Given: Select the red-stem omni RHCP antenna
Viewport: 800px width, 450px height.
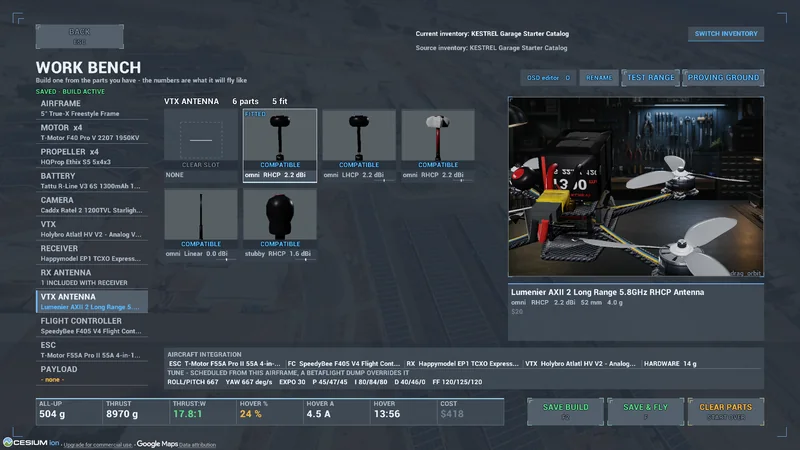Looking at the screenshot, I should [x=438, y=145].
